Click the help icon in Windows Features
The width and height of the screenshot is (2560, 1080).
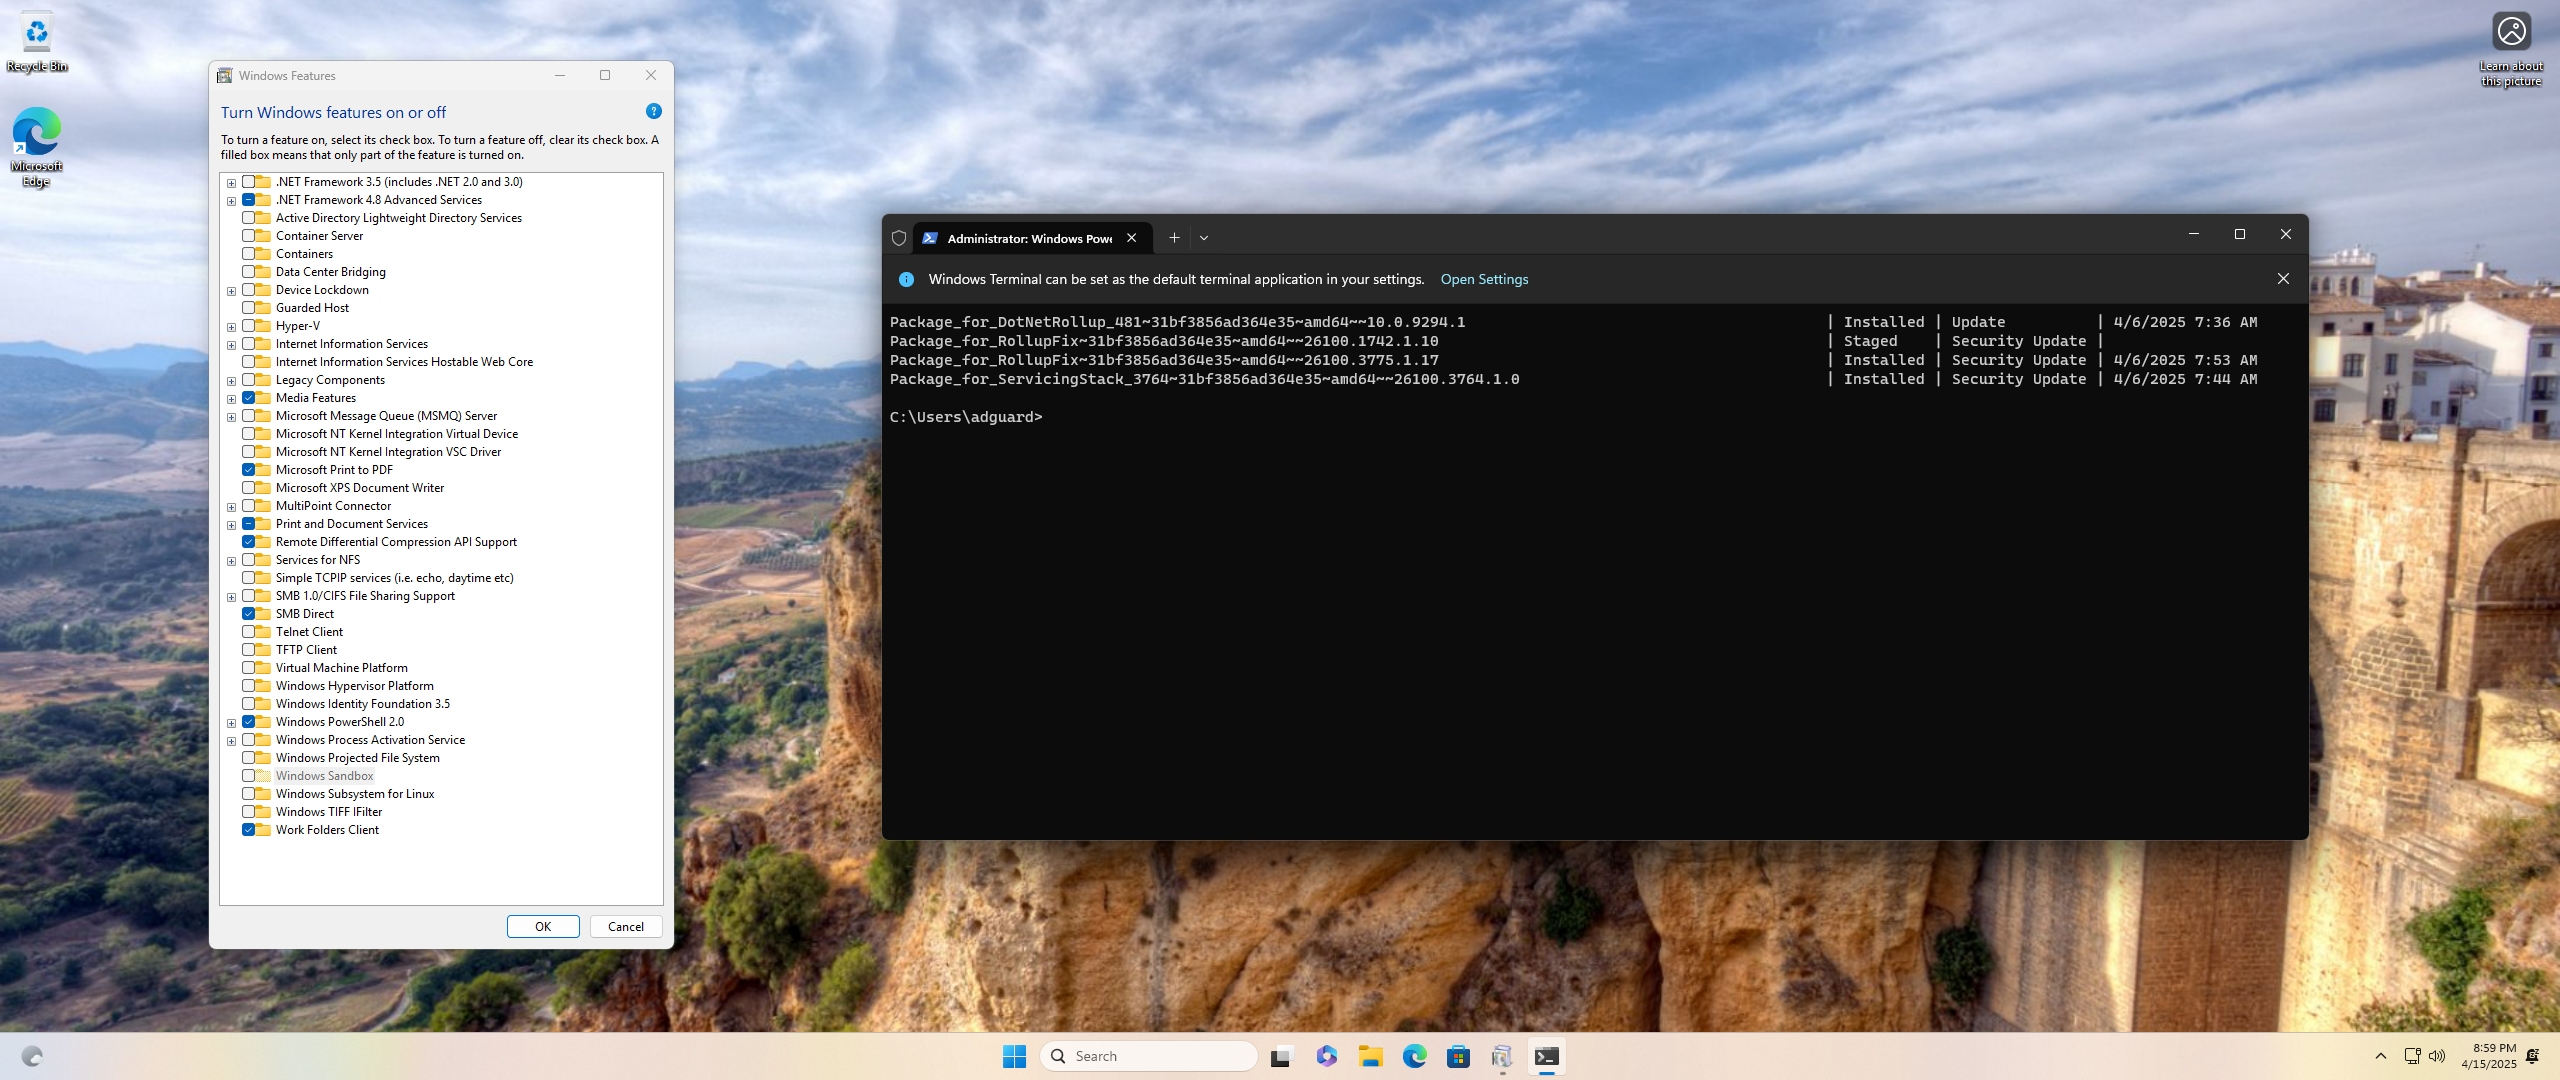click(653, 111)
